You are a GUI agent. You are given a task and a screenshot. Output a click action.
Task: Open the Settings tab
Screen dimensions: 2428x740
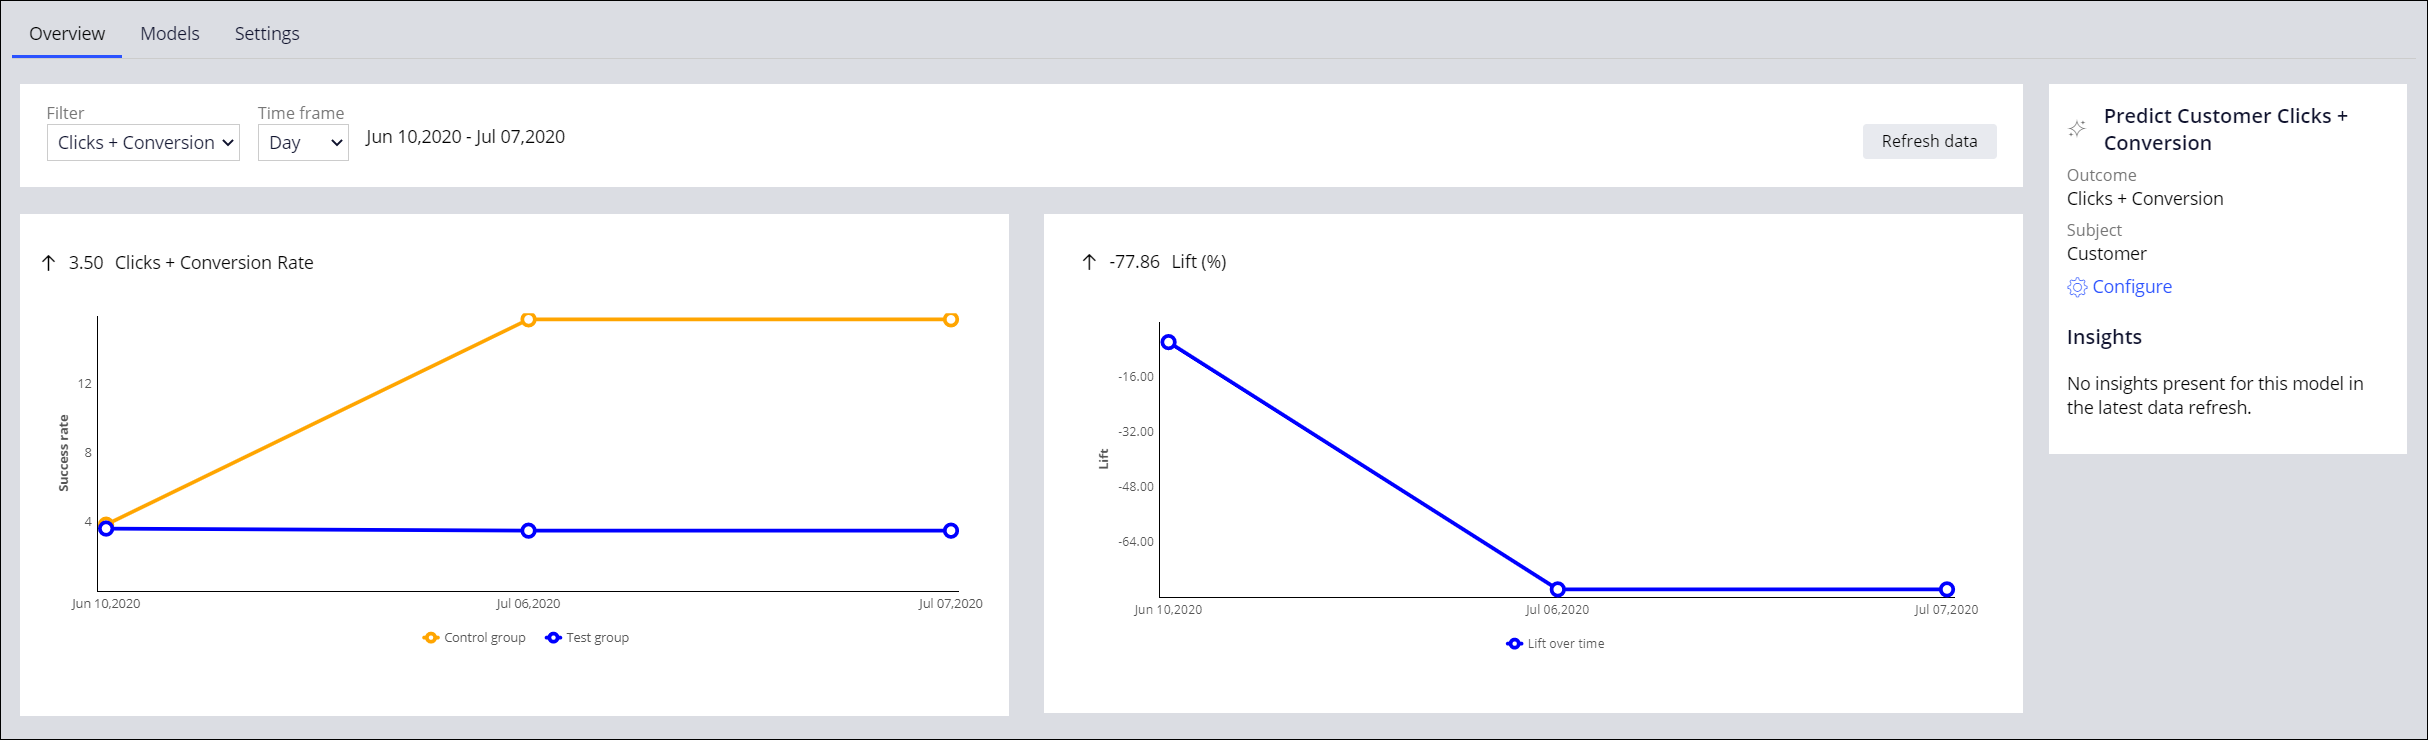[267, 34]
